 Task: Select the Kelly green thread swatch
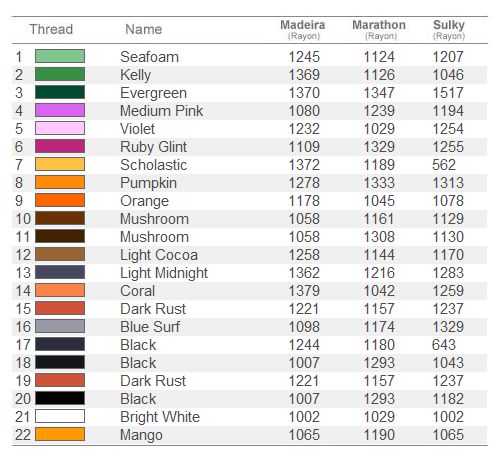point(60,74)
